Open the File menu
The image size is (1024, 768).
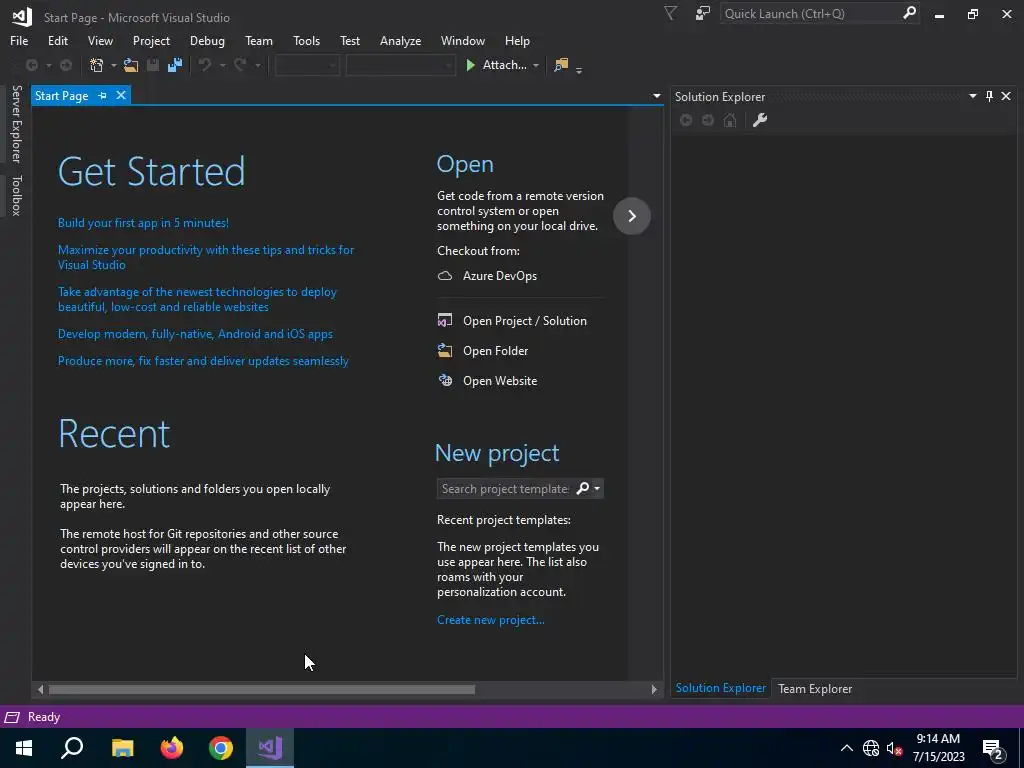[x=19, y=40]
